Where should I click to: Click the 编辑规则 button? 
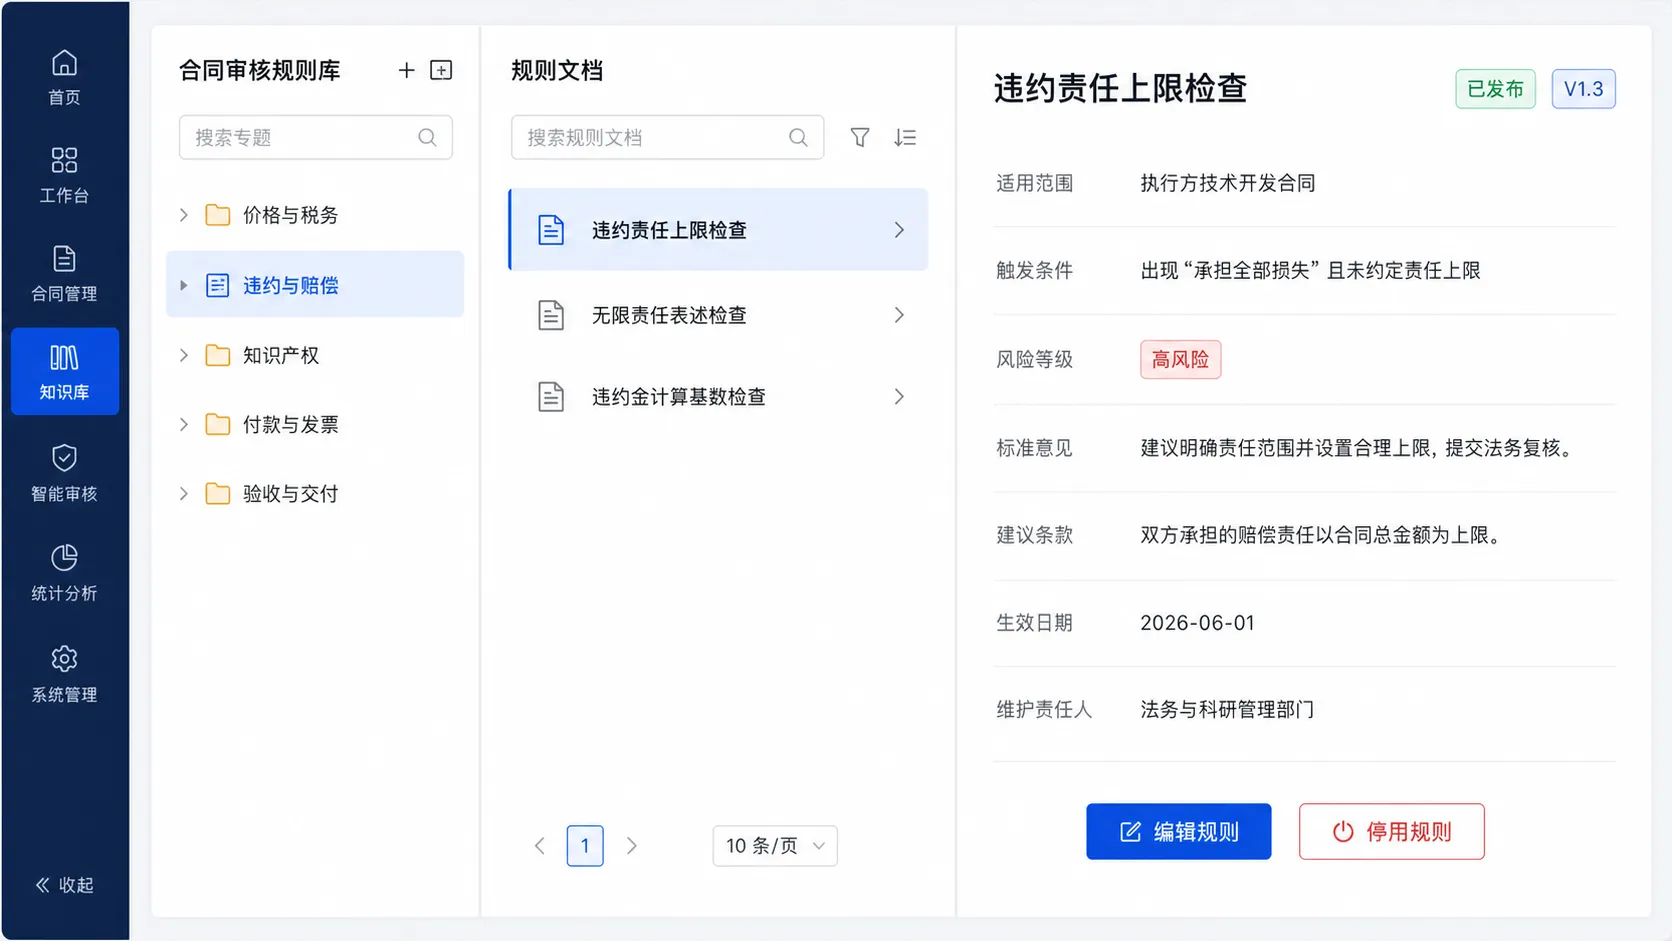click(1179, 832)
